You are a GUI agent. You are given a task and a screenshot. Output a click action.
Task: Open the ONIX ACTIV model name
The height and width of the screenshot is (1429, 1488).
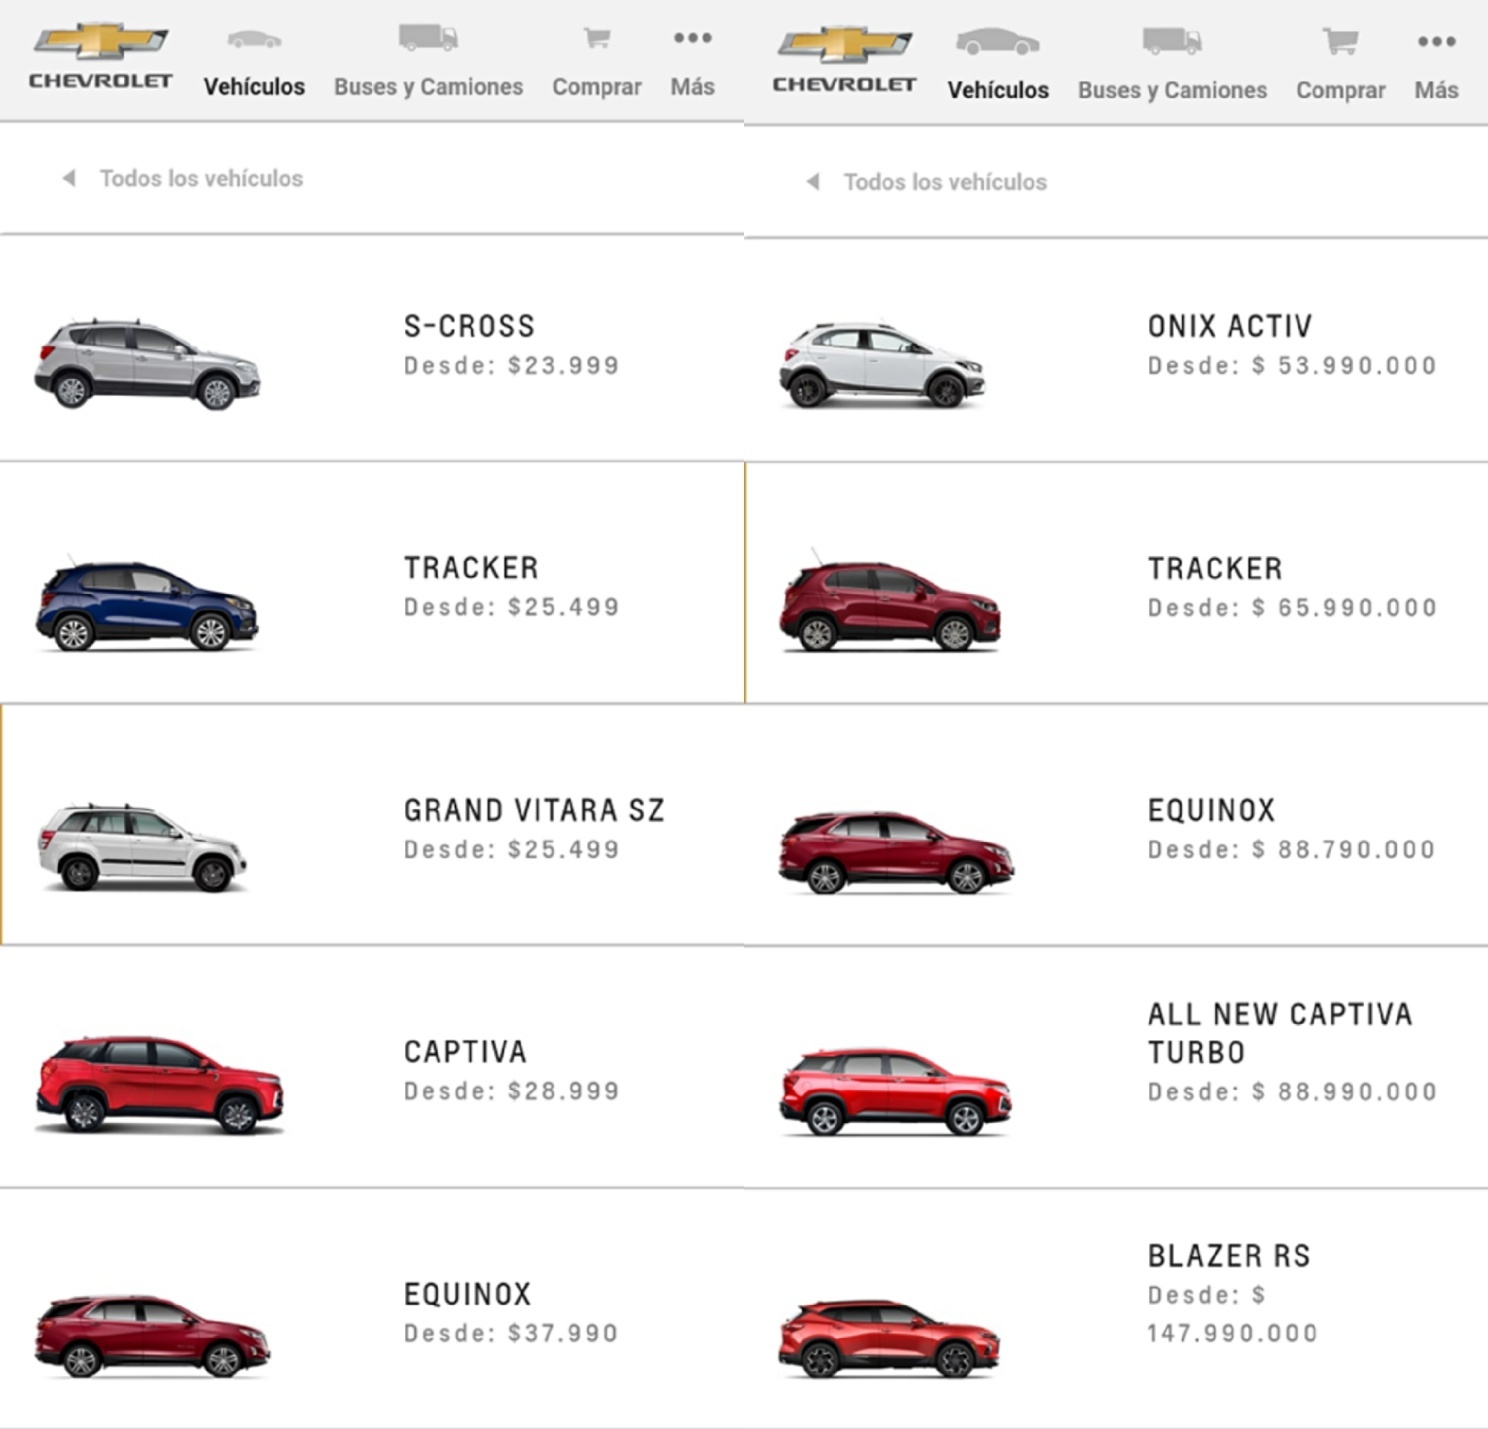tap(1230, 326)
